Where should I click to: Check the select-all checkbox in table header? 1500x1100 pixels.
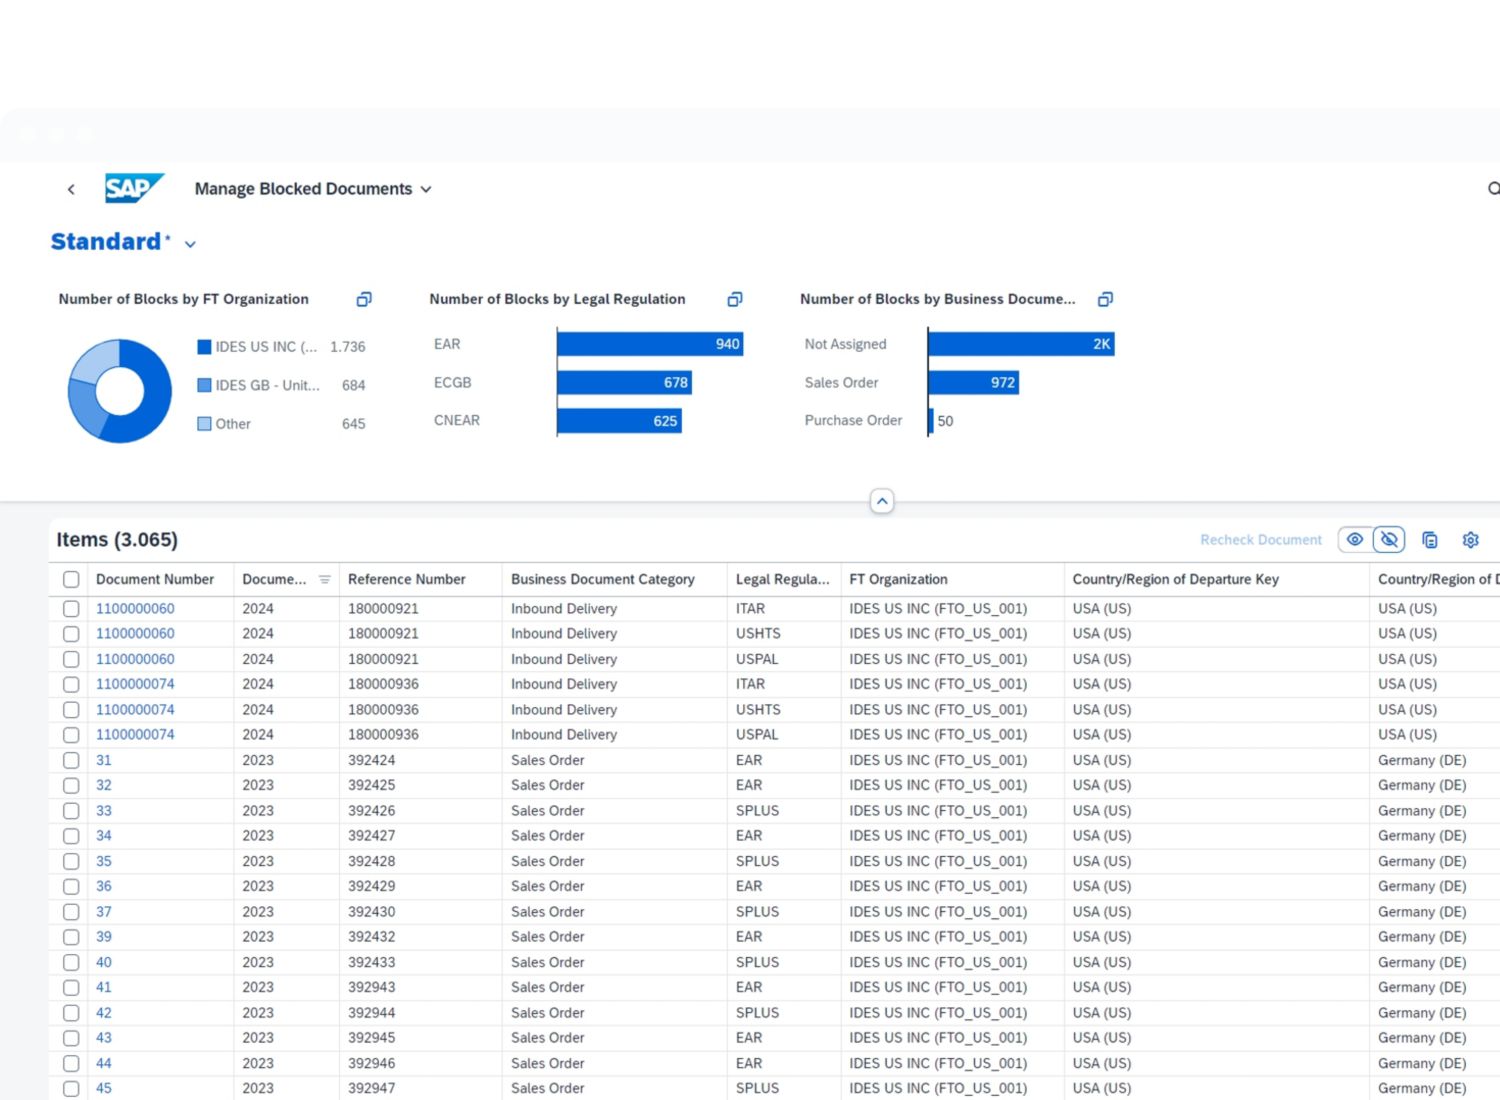pyautogui.click(x=71, y=579)
